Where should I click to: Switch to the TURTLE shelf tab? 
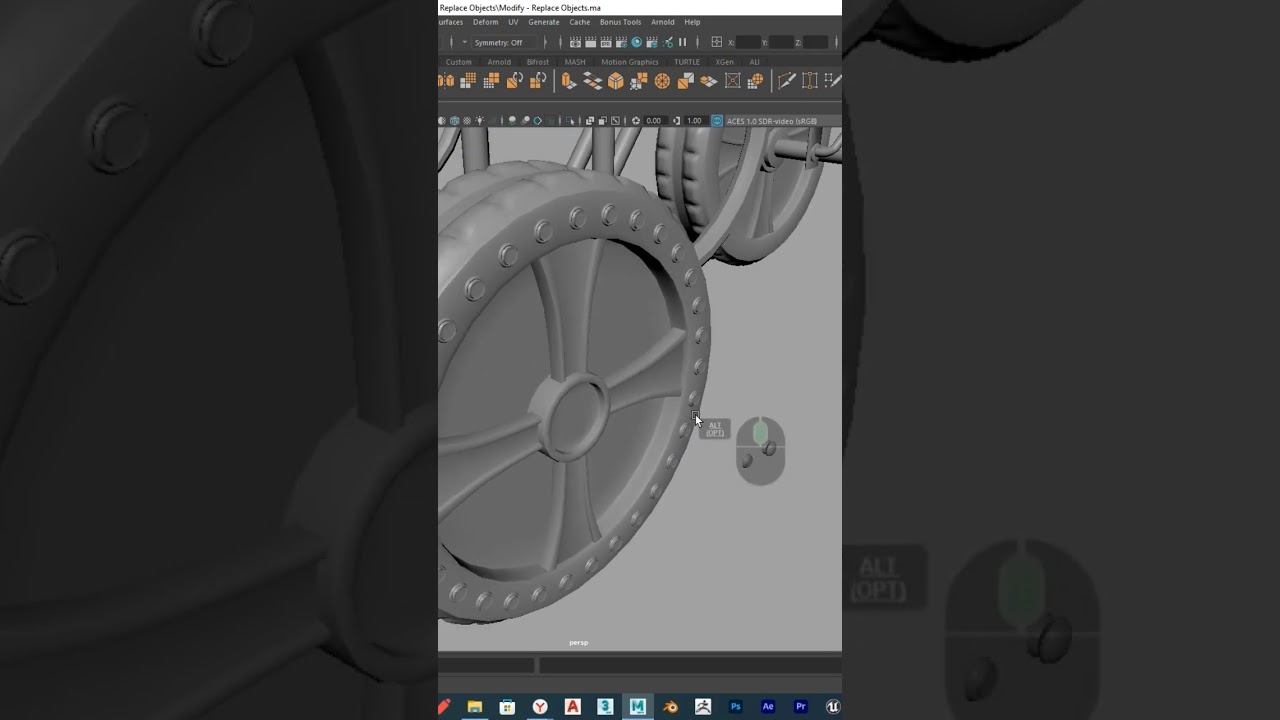(687, 62)
